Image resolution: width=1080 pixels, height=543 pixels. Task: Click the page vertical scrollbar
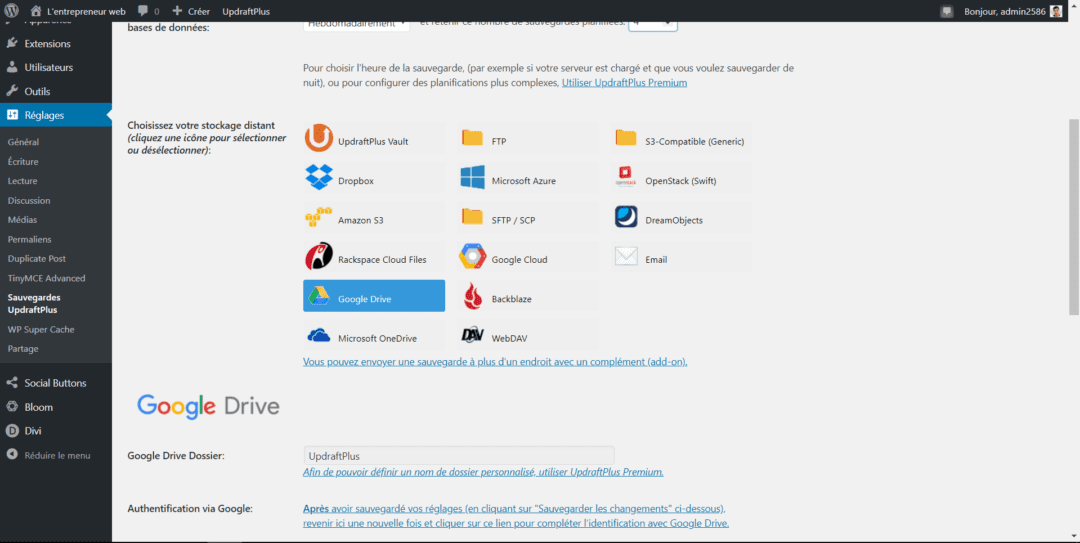(1074, 217)
